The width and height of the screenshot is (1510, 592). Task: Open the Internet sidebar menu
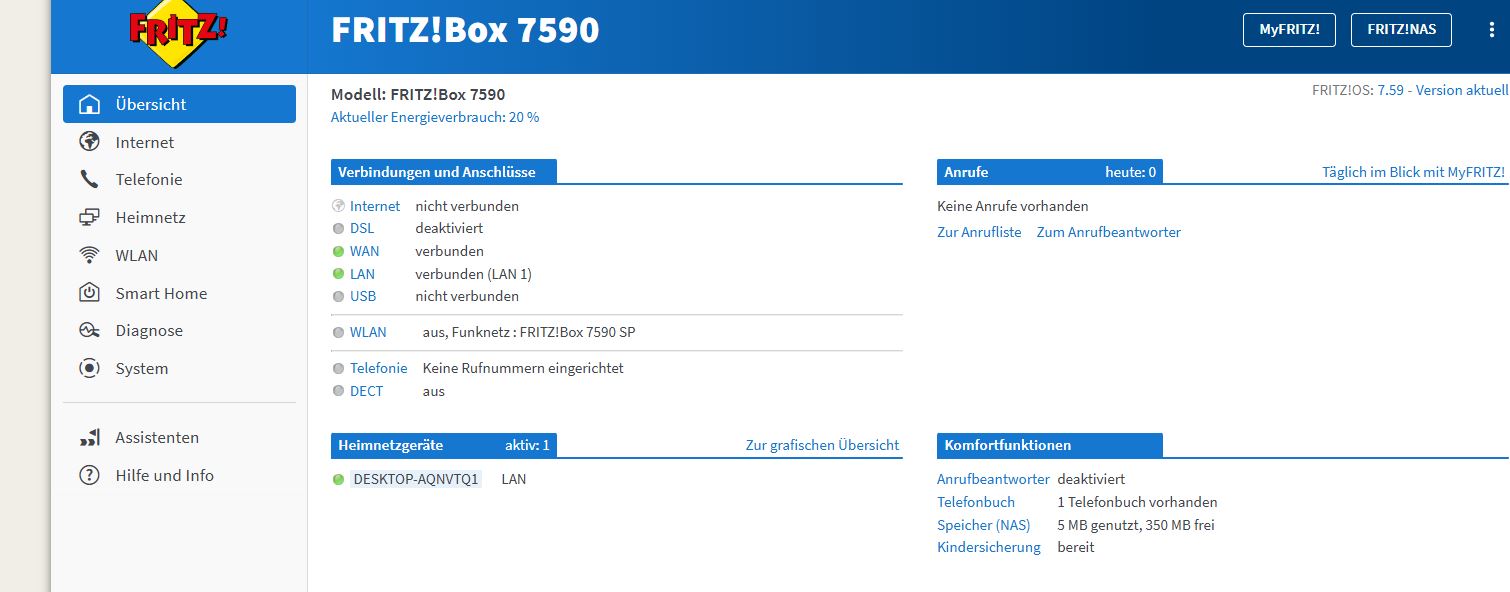179,142
